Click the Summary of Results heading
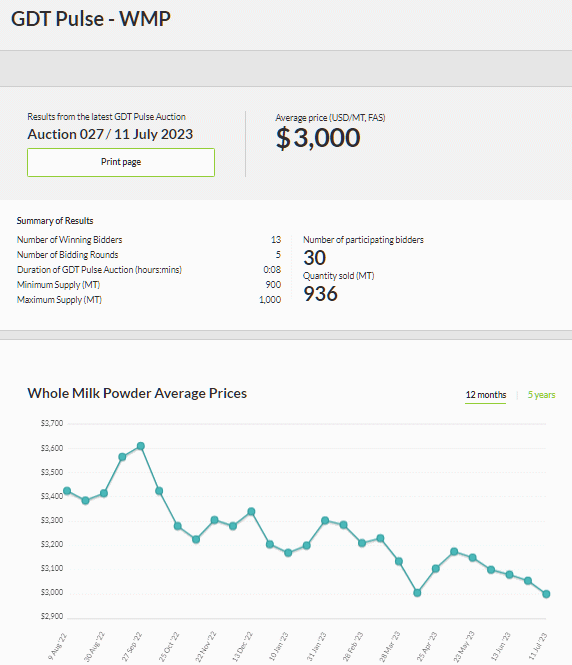Viewport: 572px width, 665px height. coord(55,221)
